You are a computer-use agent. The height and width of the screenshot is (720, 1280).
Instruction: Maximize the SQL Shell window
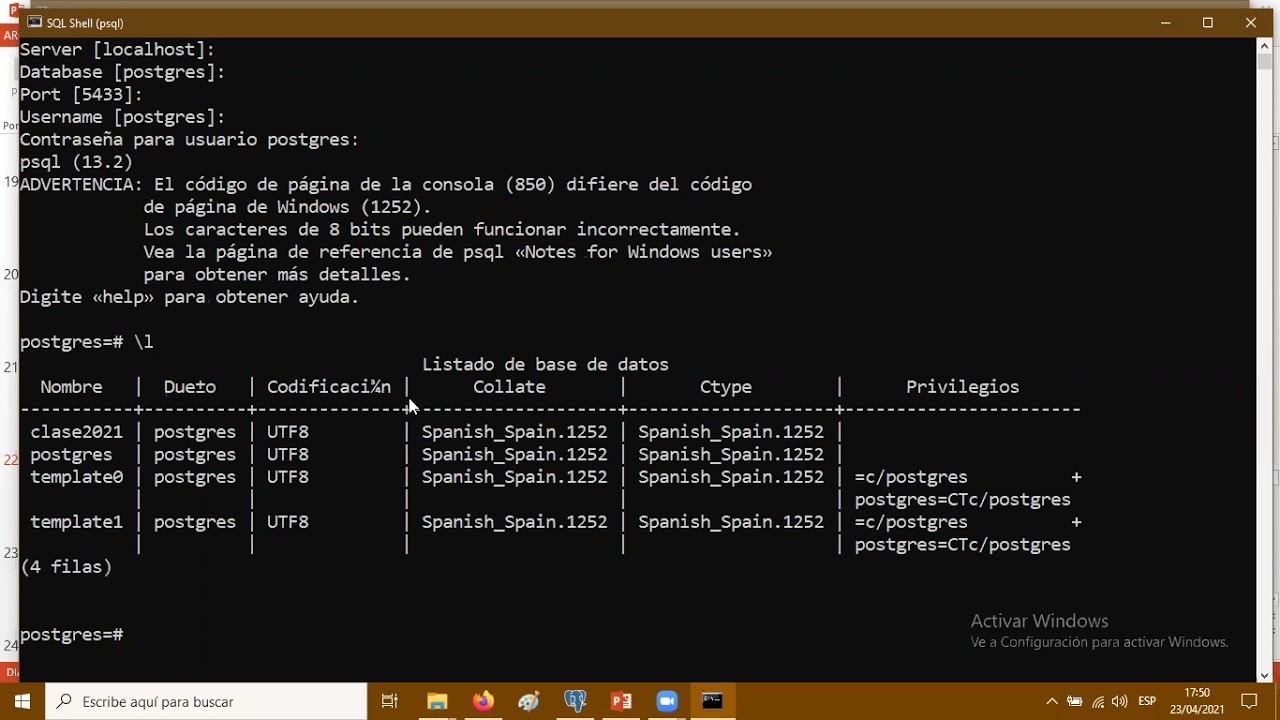point(1208,22)
